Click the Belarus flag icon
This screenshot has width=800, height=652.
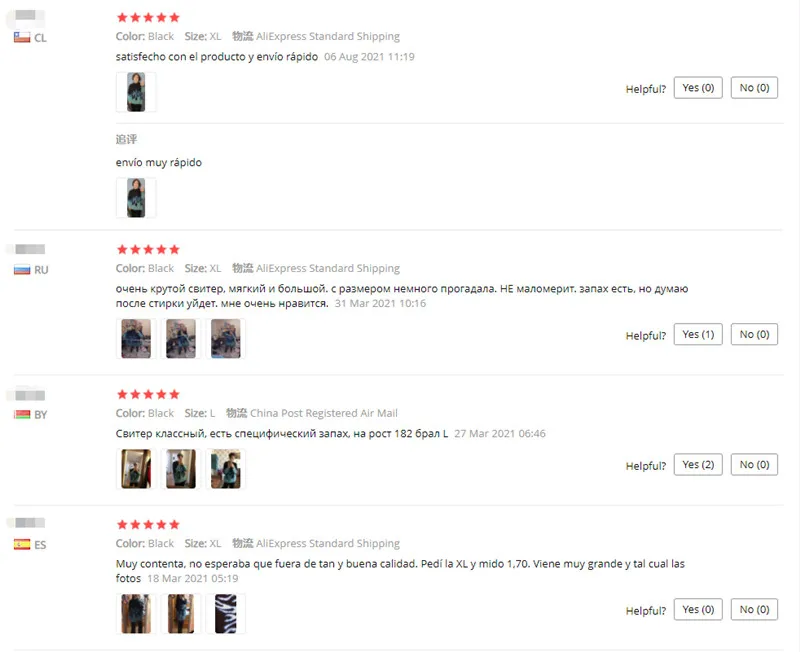click(22, 414)
